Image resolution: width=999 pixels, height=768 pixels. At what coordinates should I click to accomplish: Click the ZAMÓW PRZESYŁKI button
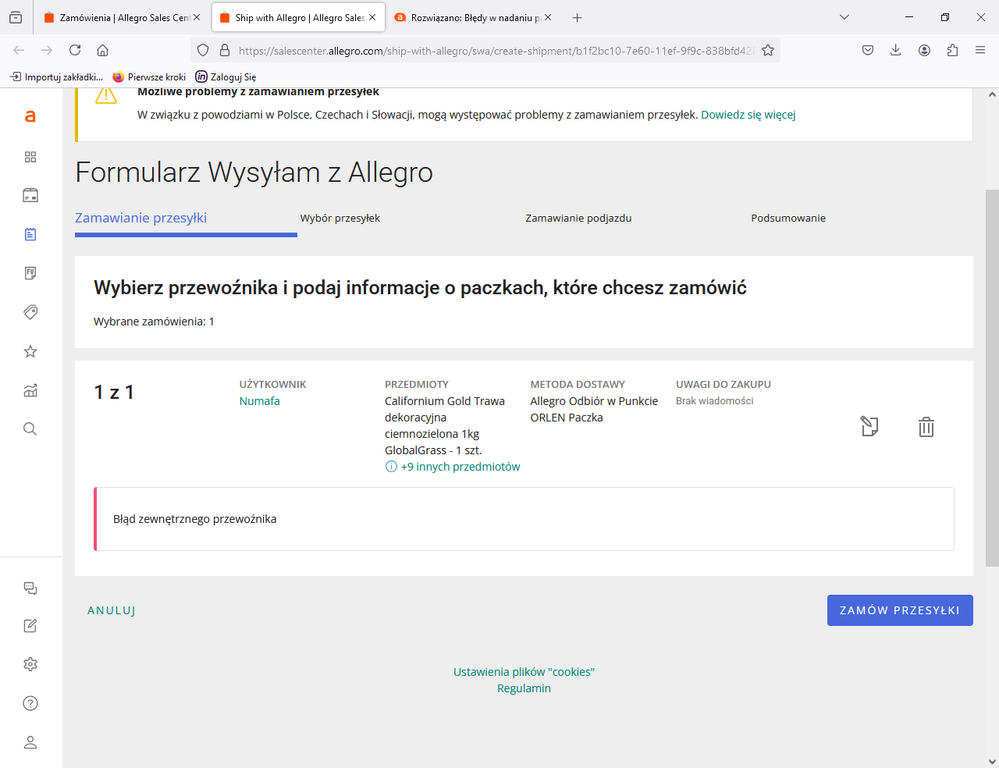(900, 610)
